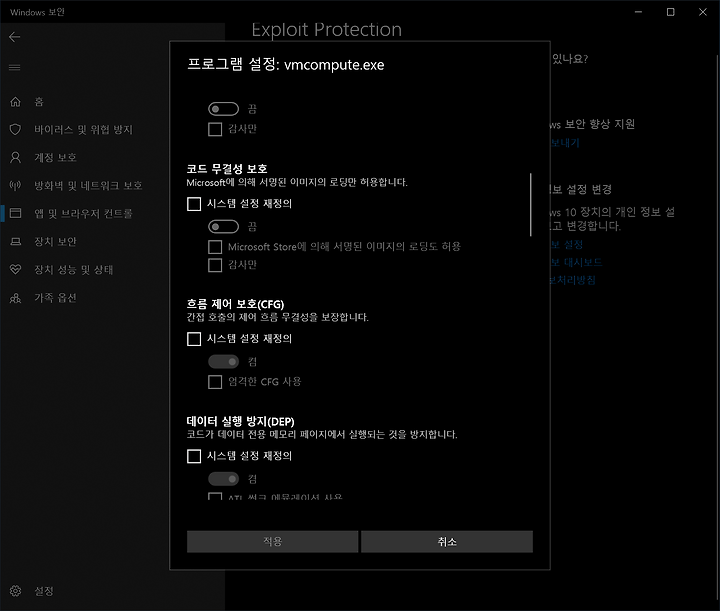
Task: Click the 대시보드 link behind the dialog
Action: (577, 262)
